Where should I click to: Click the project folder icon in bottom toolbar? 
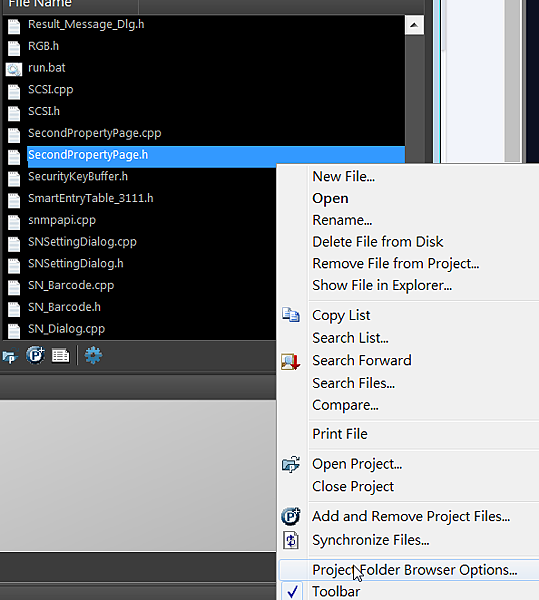tap(10, 356)
